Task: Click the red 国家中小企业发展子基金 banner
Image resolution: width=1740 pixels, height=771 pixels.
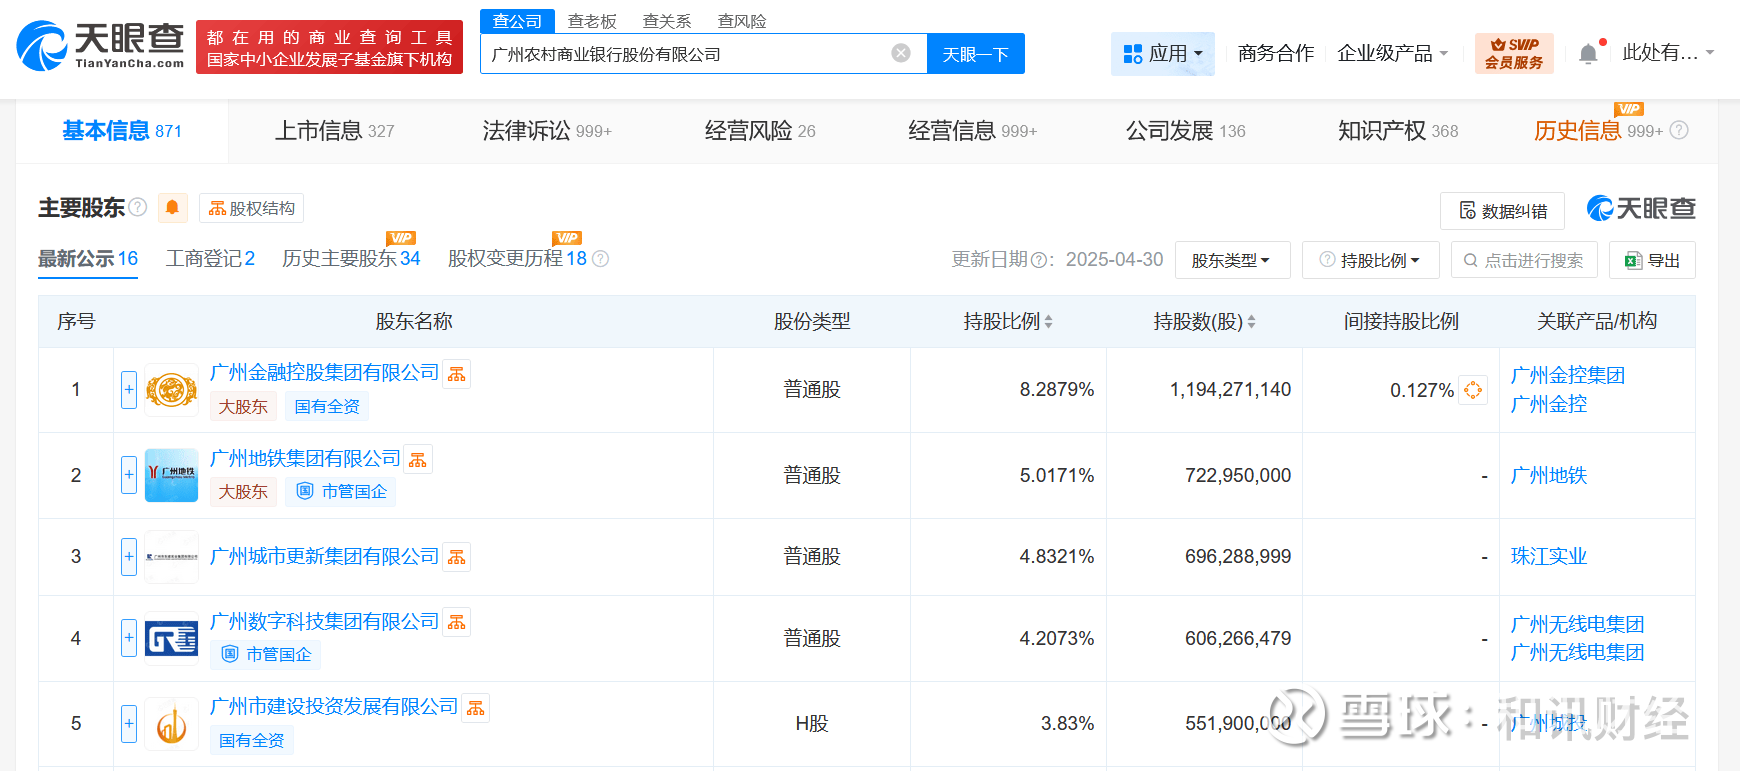Action: tap(329, 47)
